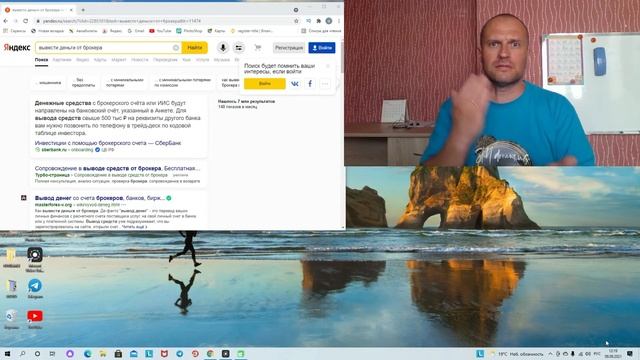This screenshot has width=640, height=360.
Task: Switch to Chrome on the taskbar
Action: pos(210,354)
